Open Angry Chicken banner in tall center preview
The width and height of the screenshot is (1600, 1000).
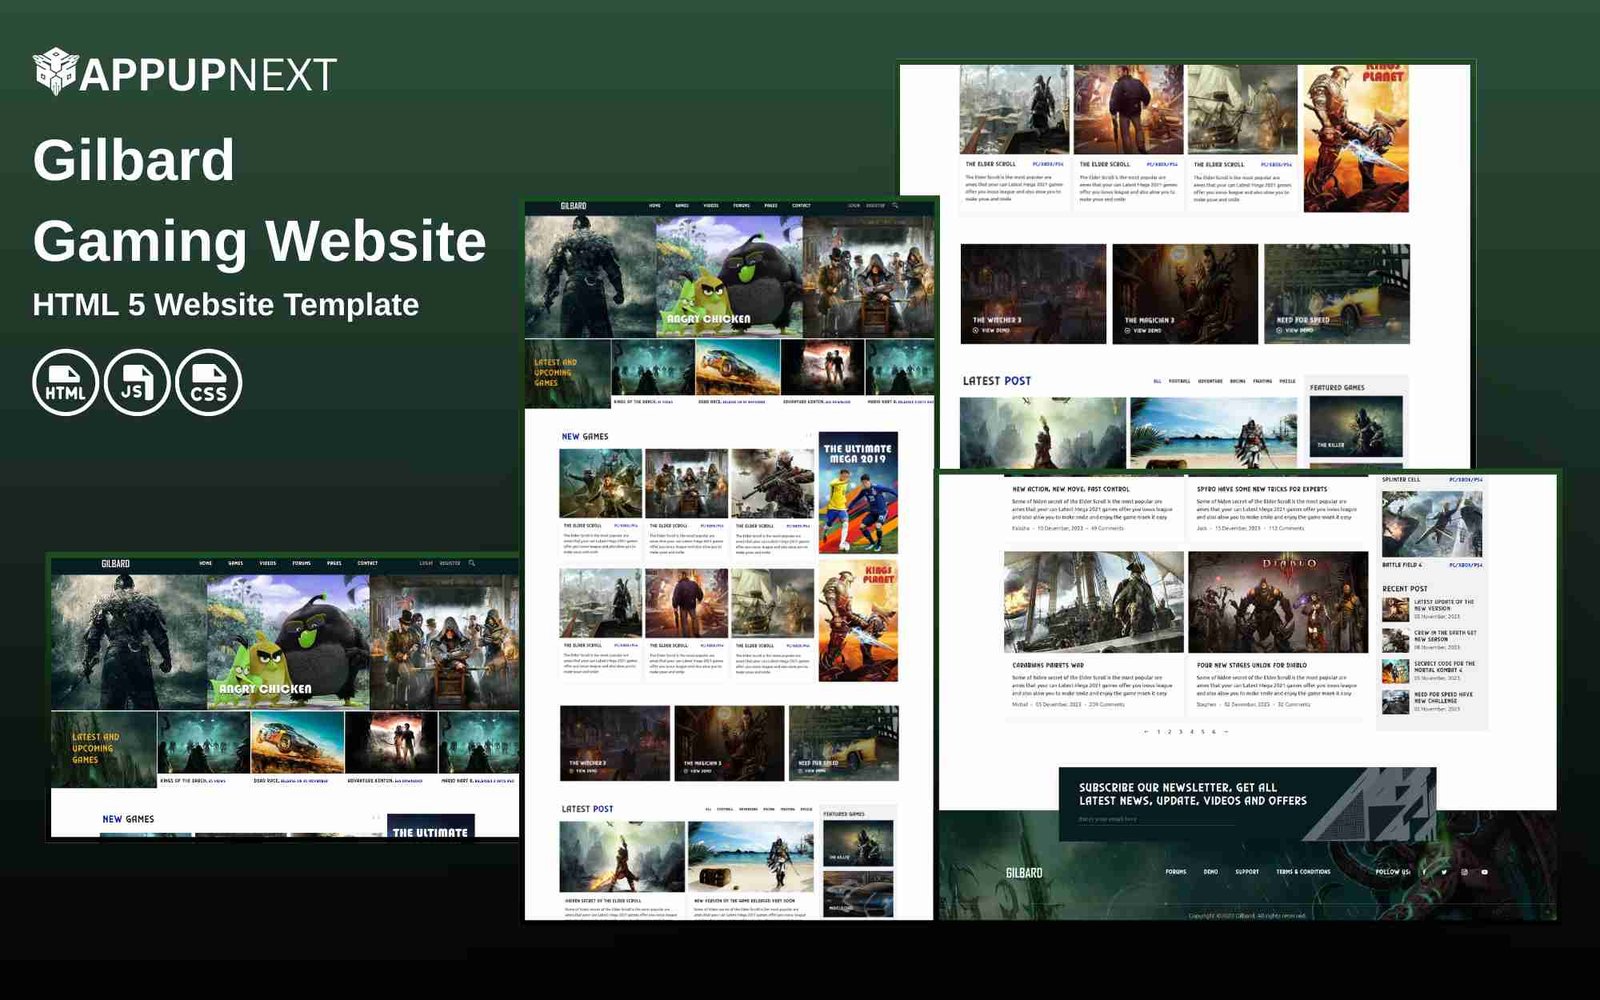pos(729,276)
